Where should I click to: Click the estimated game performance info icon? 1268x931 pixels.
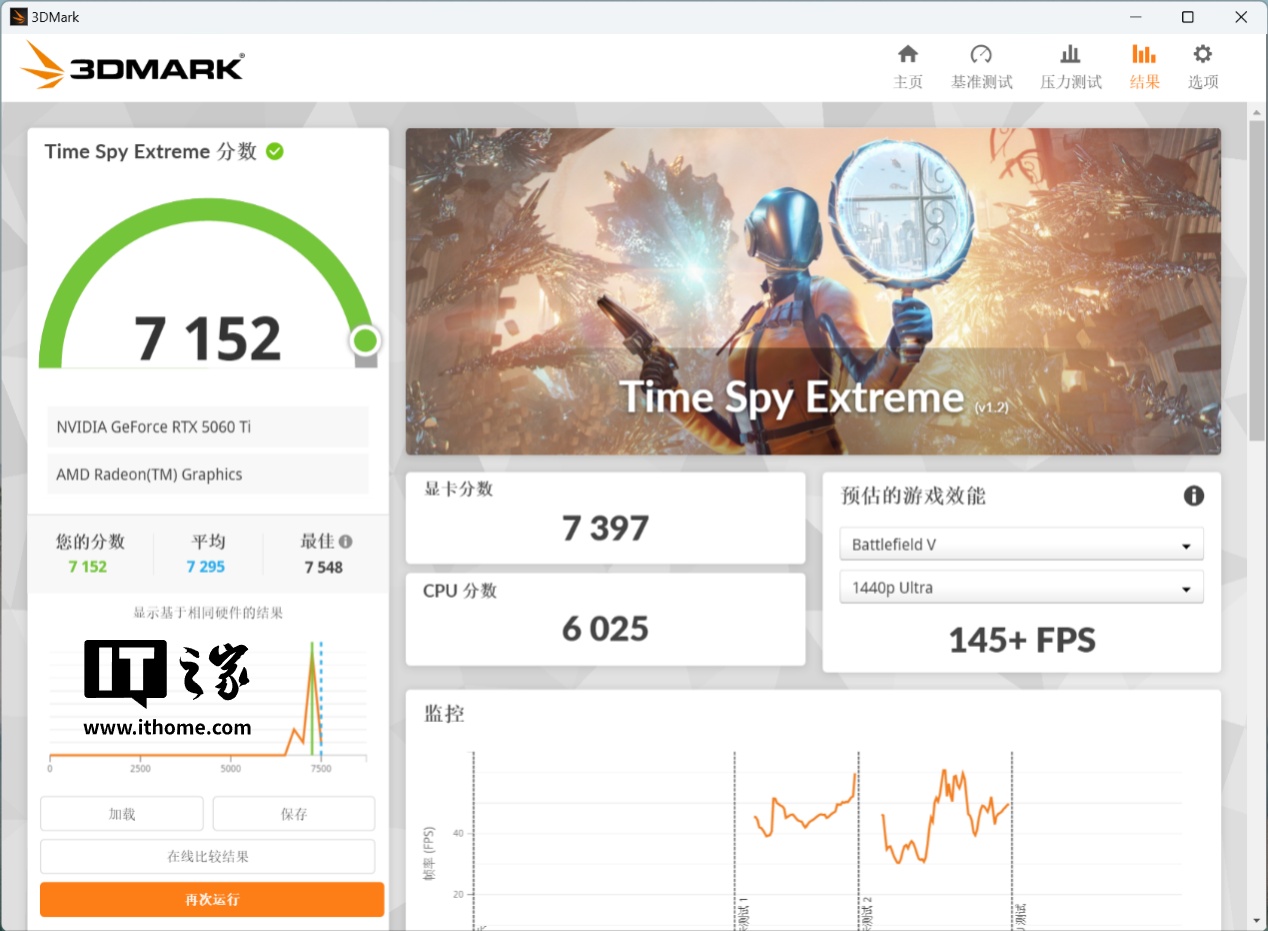1193,496
